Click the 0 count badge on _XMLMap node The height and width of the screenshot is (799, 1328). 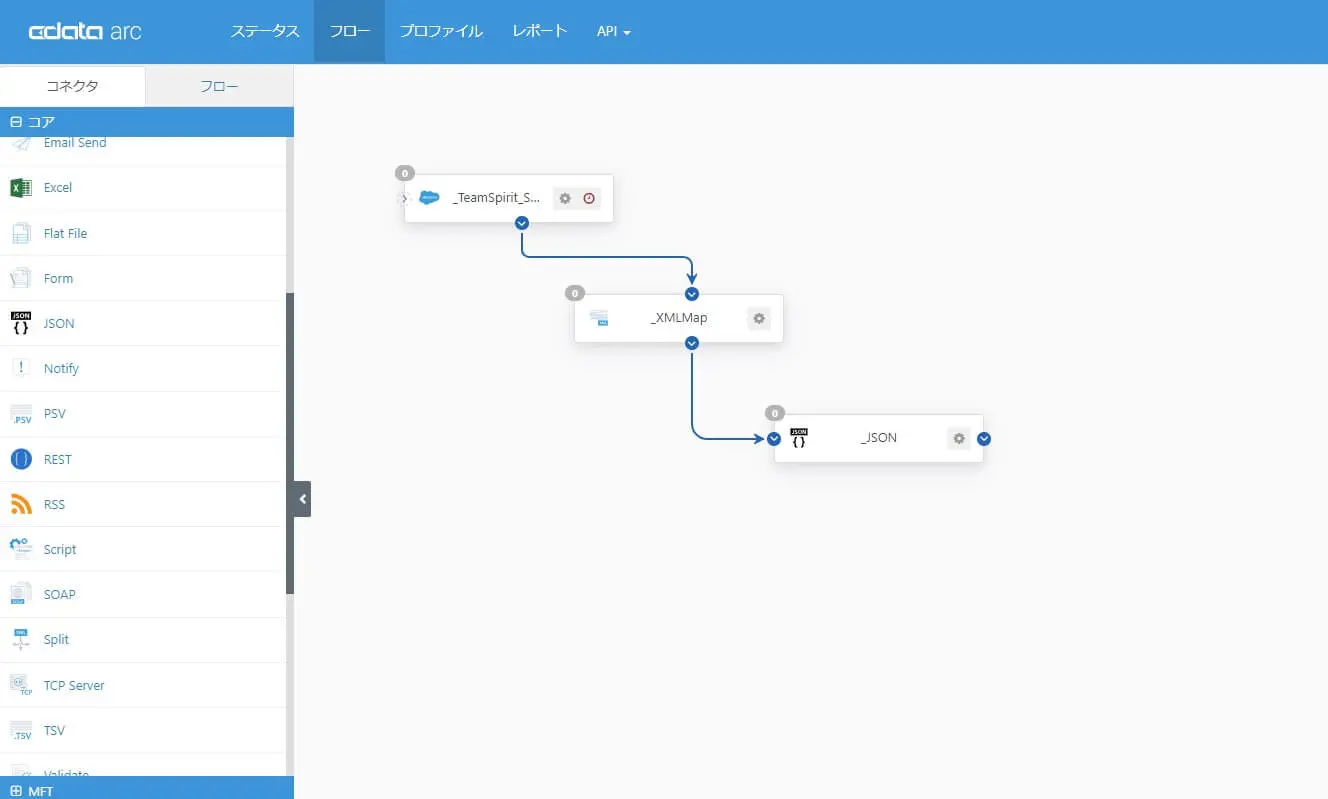[x=575, y=293]
